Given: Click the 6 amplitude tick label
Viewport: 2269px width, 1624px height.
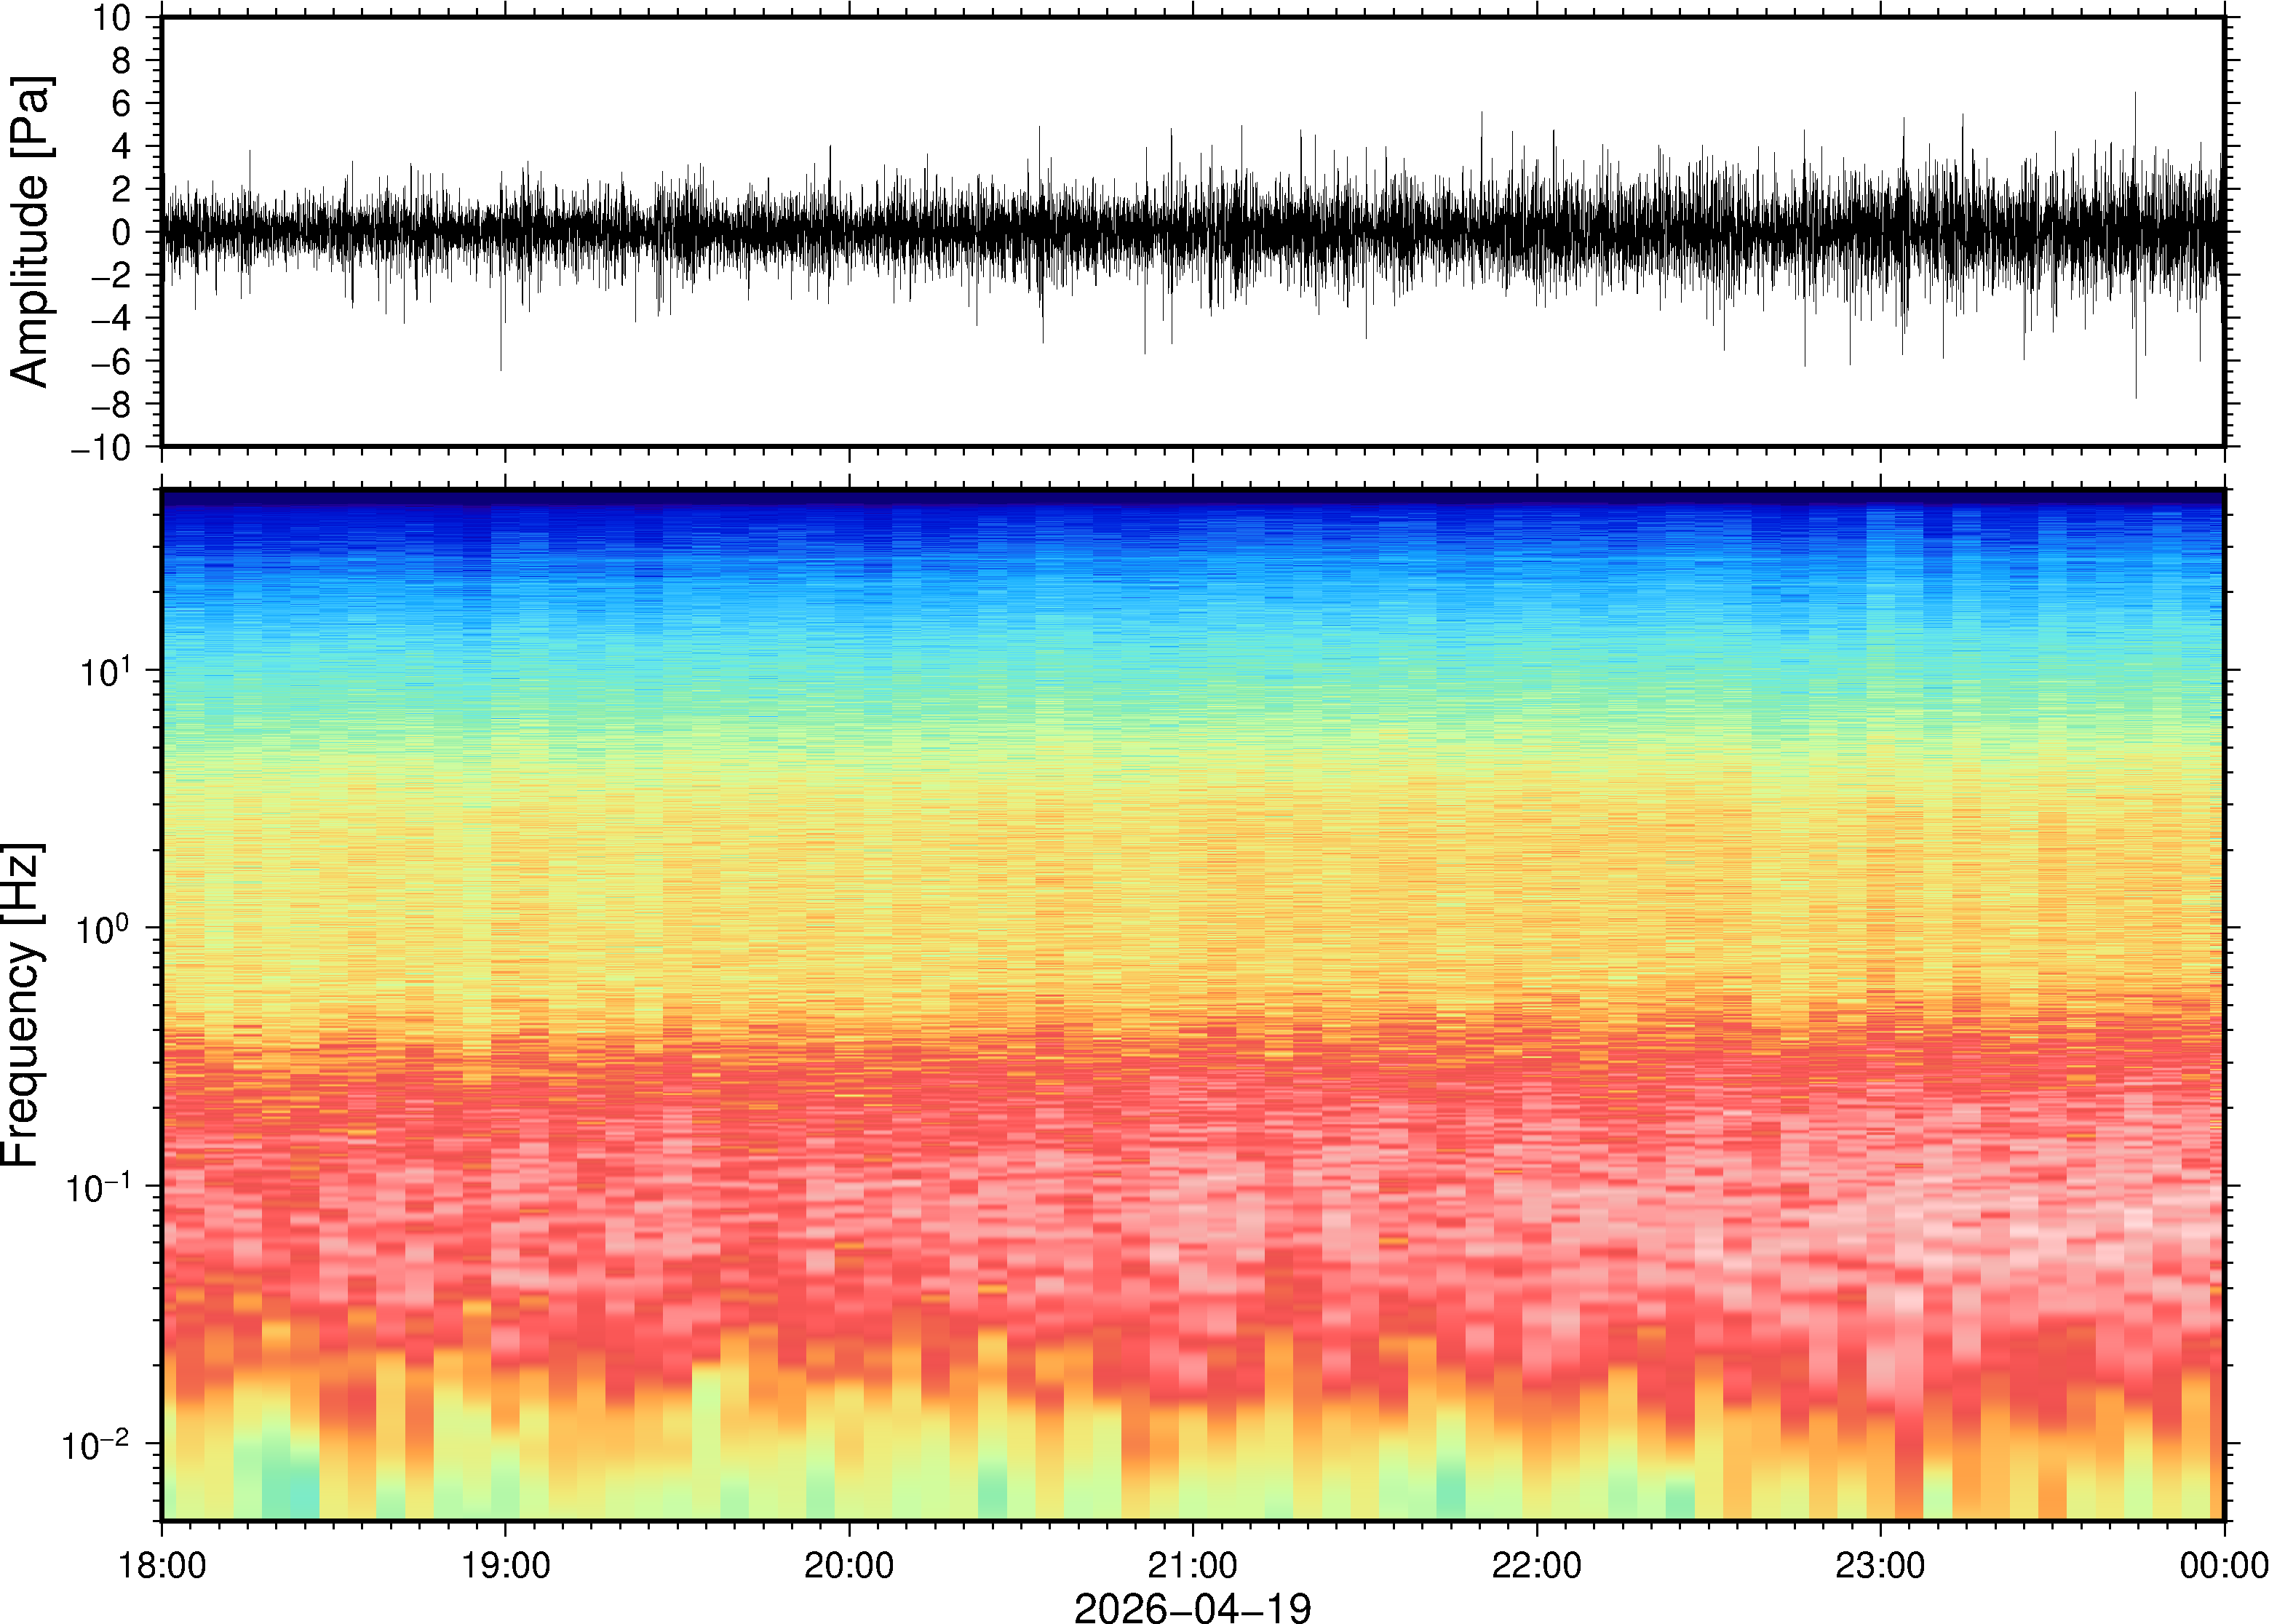Looking at the screenshot, I should pyautogui.click(x=122, y=104).
